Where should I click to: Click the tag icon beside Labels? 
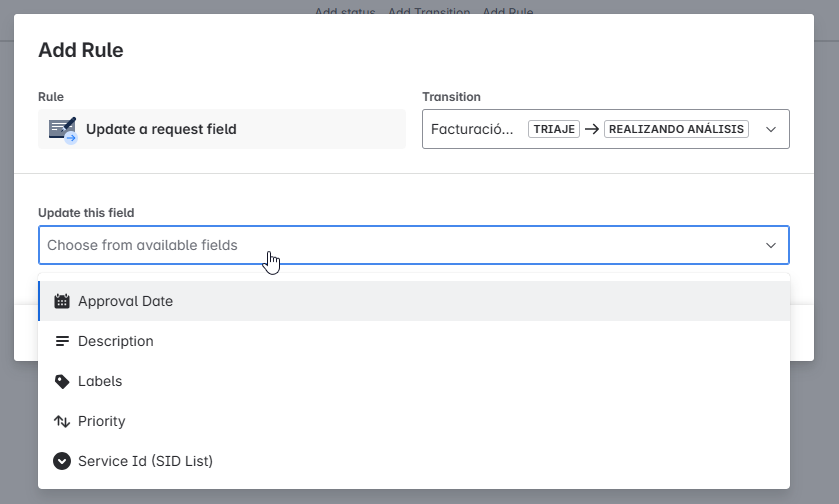(62, 381)
